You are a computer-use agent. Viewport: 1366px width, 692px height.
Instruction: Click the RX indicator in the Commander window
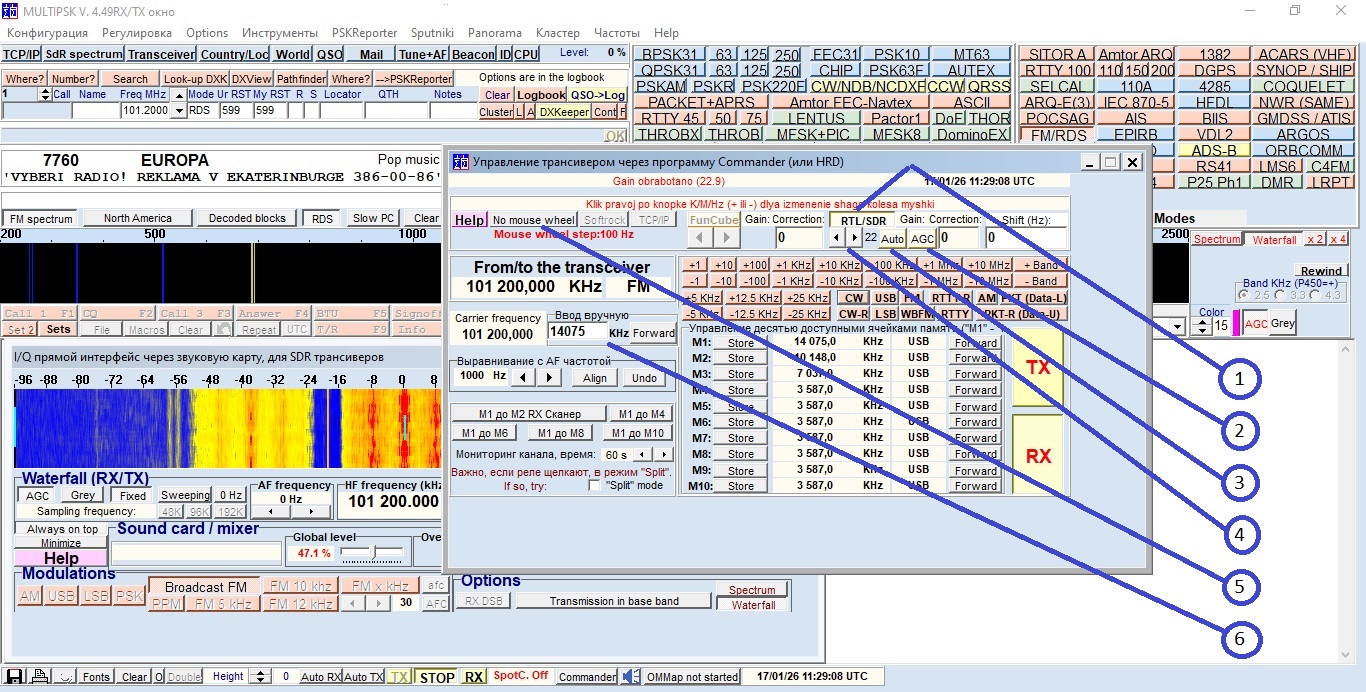point(1038,455)
